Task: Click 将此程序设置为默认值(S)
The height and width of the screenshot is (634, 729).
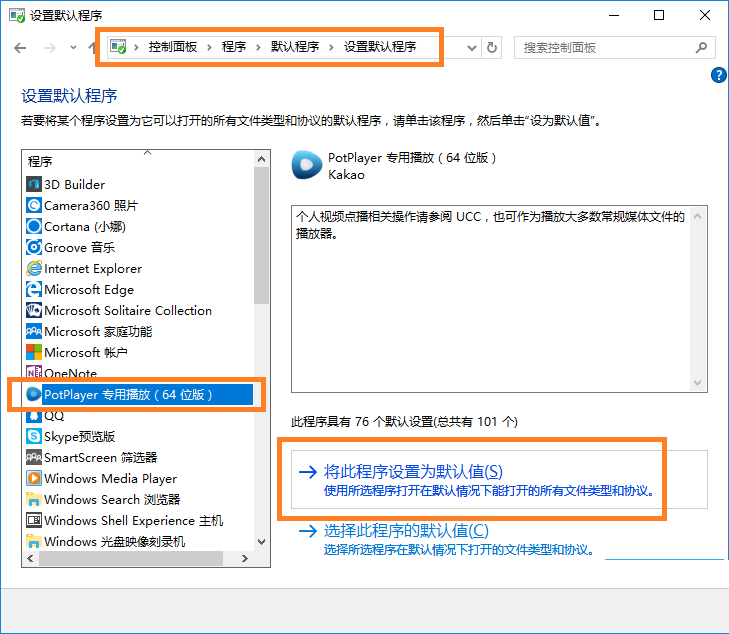Action: (413, 471)
